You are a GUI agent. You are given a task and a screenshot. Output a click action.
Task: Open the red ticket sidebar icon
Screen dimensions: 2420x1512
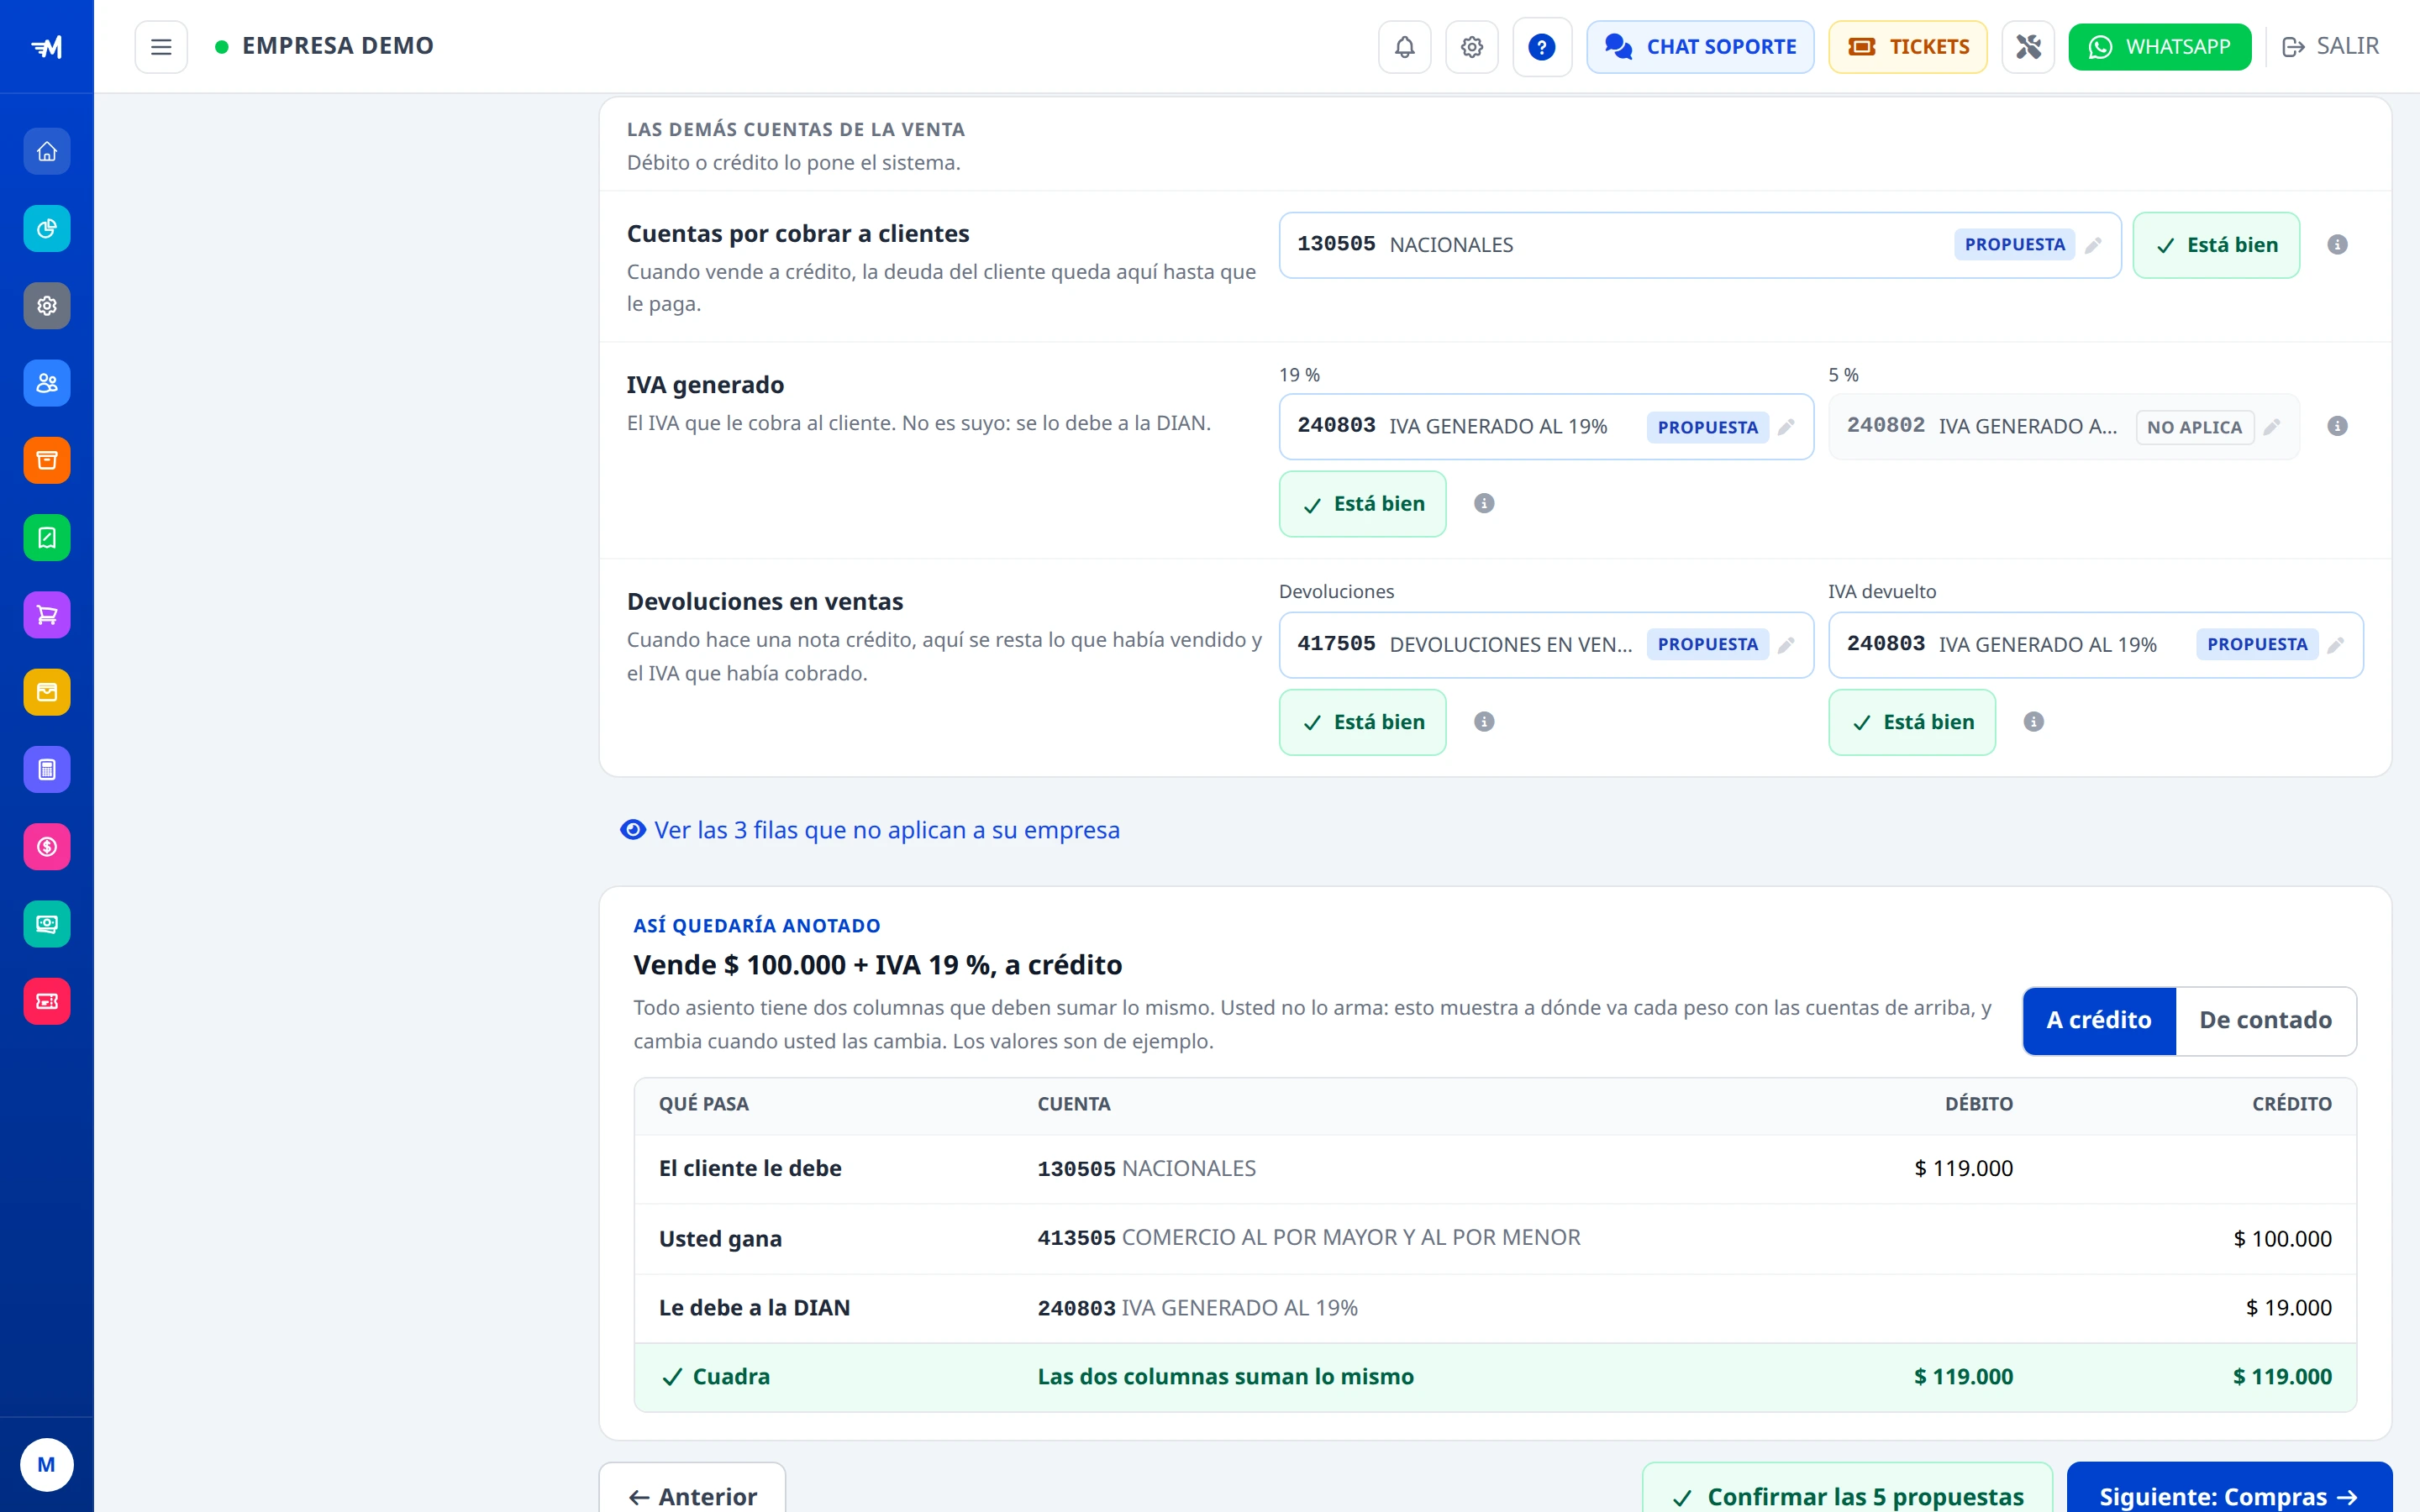(47, 1001)
